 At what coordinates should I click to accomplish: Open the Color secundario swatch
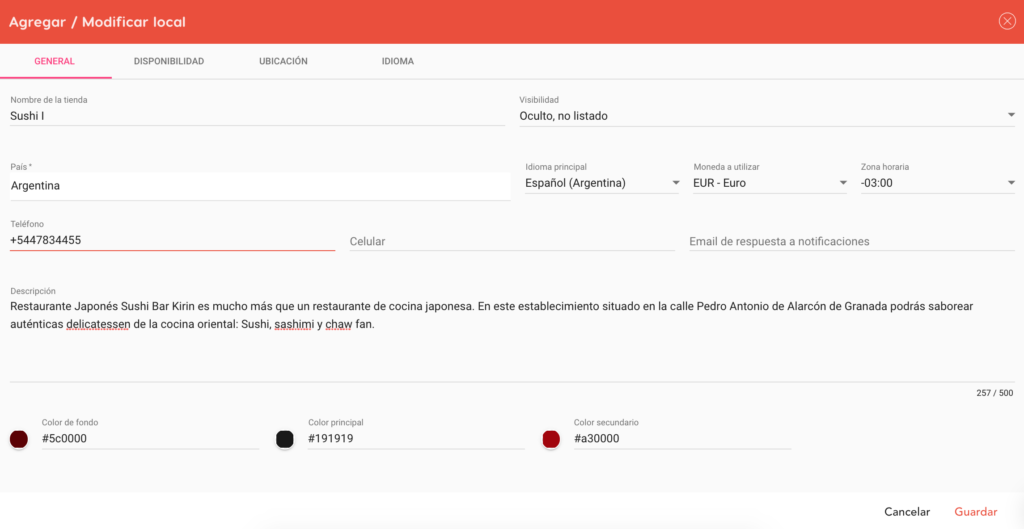[x=551, y=439]
